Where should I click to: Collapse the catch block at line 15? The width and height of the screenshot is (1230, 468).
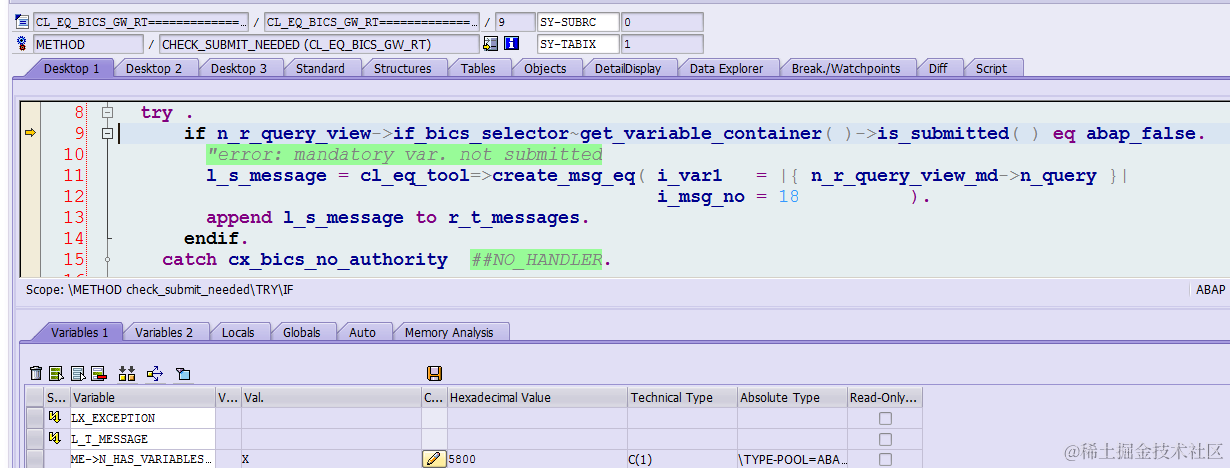(107, 259)
